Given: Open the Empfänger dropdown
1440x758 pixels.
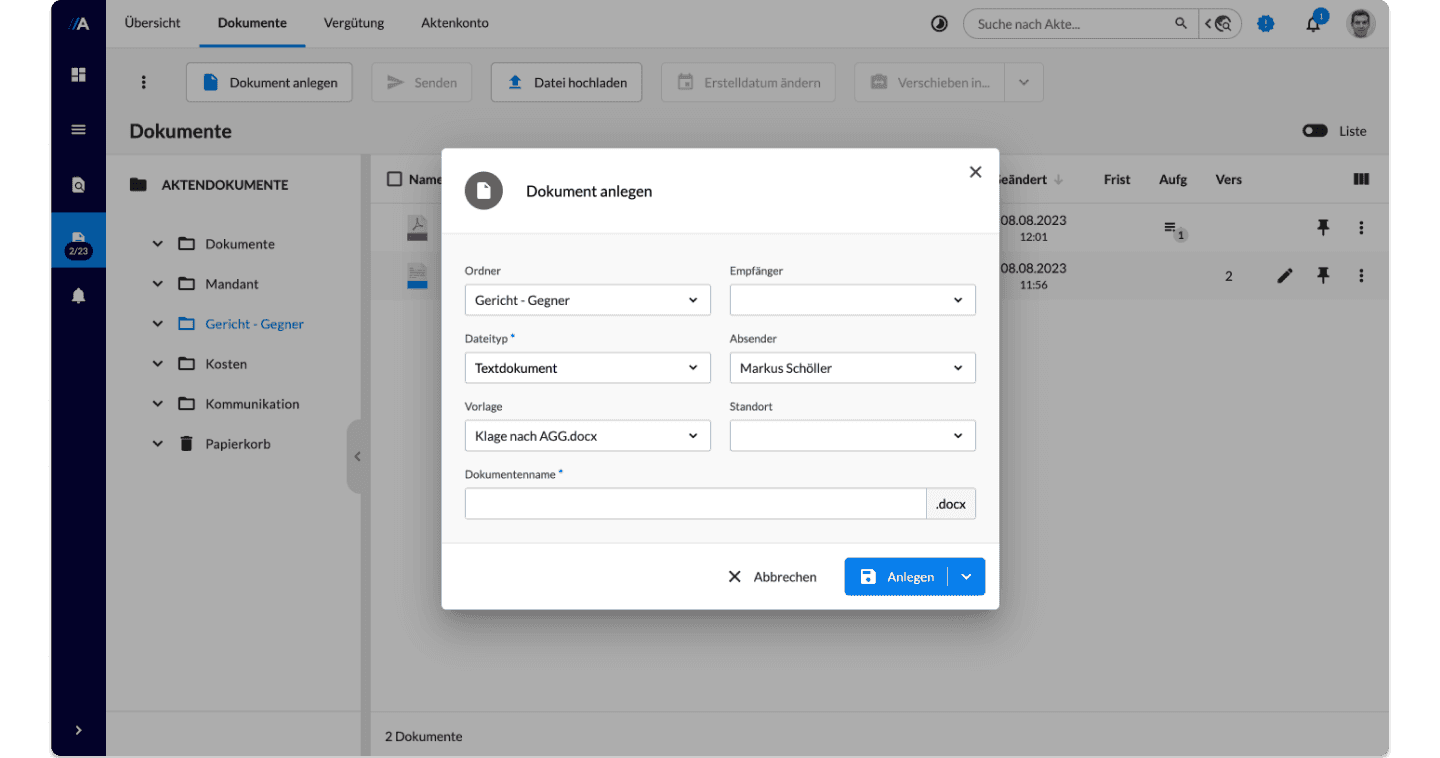Looking at the screenshot, I should tap(853, 300).
